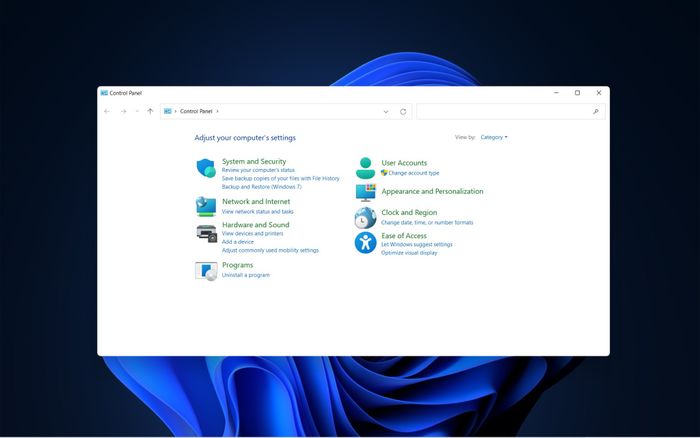
Task: Click Optimize visual display link
Action: tap(409, 253)
